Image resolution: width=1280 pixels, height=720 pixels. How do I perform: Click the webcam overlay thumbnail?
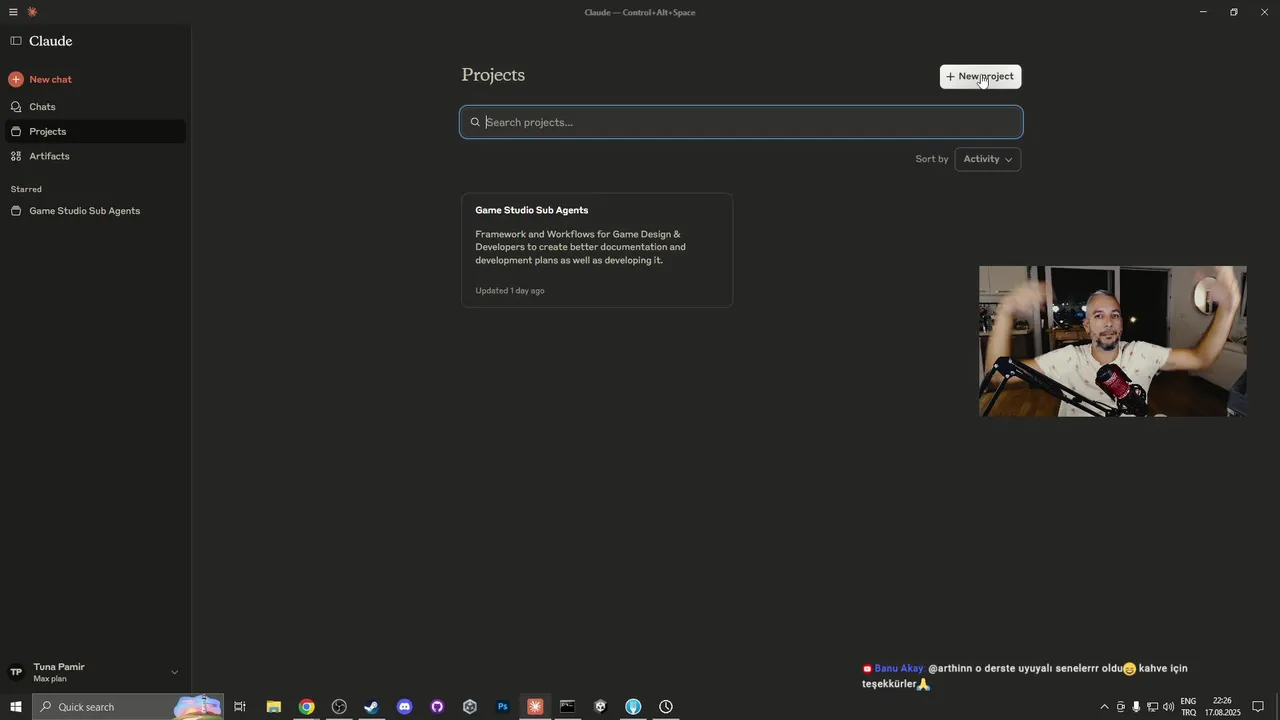coord(1112,341)
